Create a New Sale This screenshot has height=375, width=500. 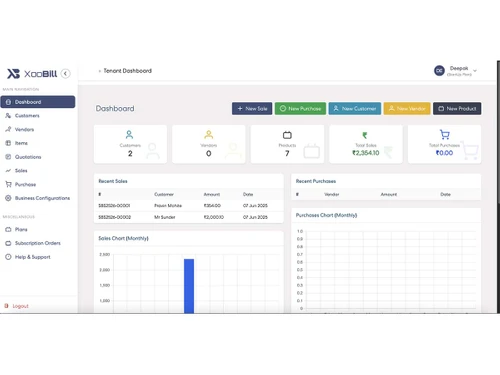(x=252, y=108)
